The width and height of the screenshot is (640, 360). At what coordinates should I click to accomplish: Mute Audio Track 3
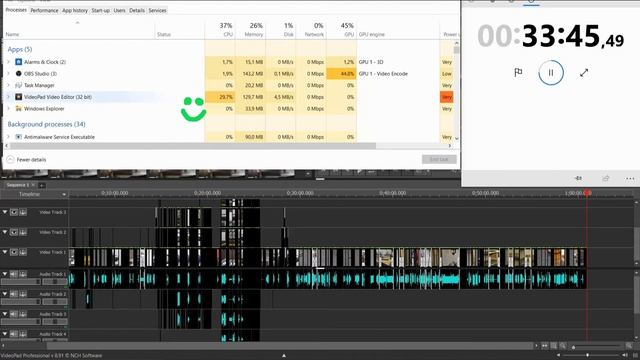click(14, 314)
